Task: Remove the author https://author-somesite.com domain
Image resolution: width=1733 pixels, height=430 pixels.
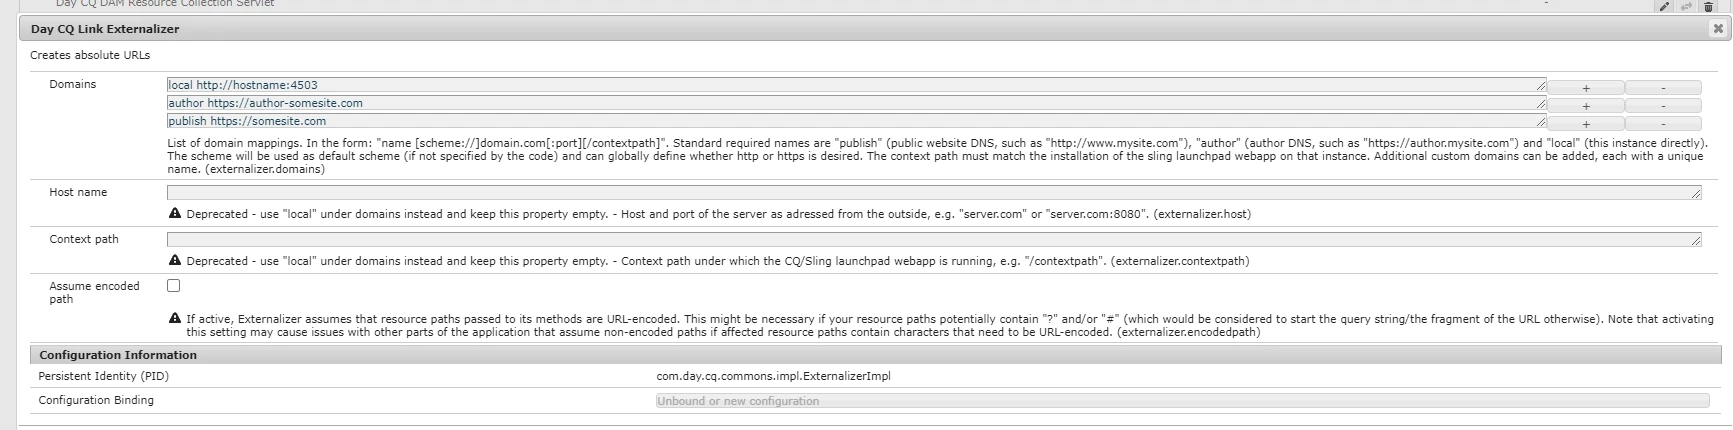Action: tap(1663, 105)
